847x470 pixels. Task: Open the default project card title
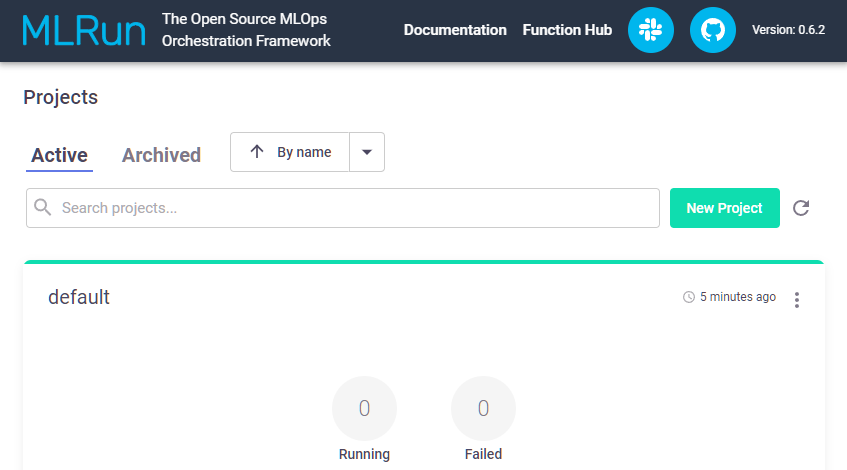pyautogui.click(x=79, y=297)
